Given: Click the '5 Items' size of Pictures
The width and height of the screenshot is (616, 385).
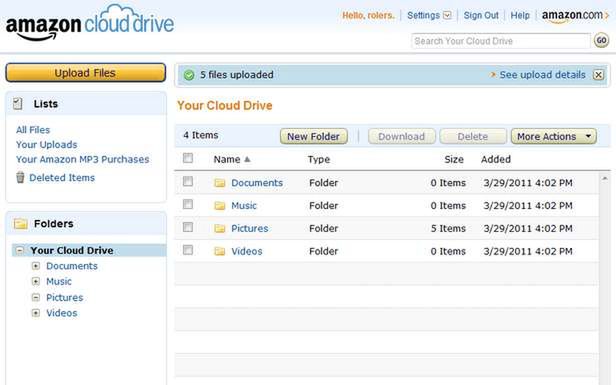Looking at the screenshot, I should click(x=448, y=228).
